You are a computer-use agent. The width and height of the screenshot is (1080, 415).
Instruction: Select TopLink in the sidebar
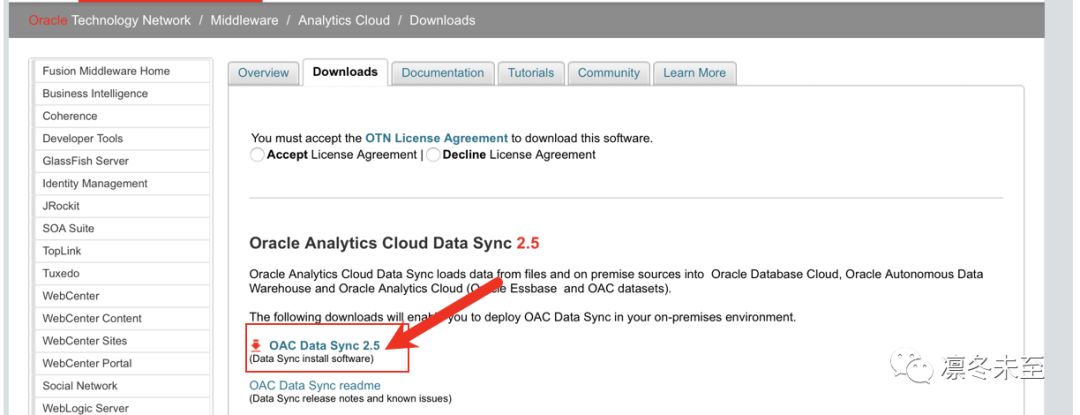(x=122, y=251)
